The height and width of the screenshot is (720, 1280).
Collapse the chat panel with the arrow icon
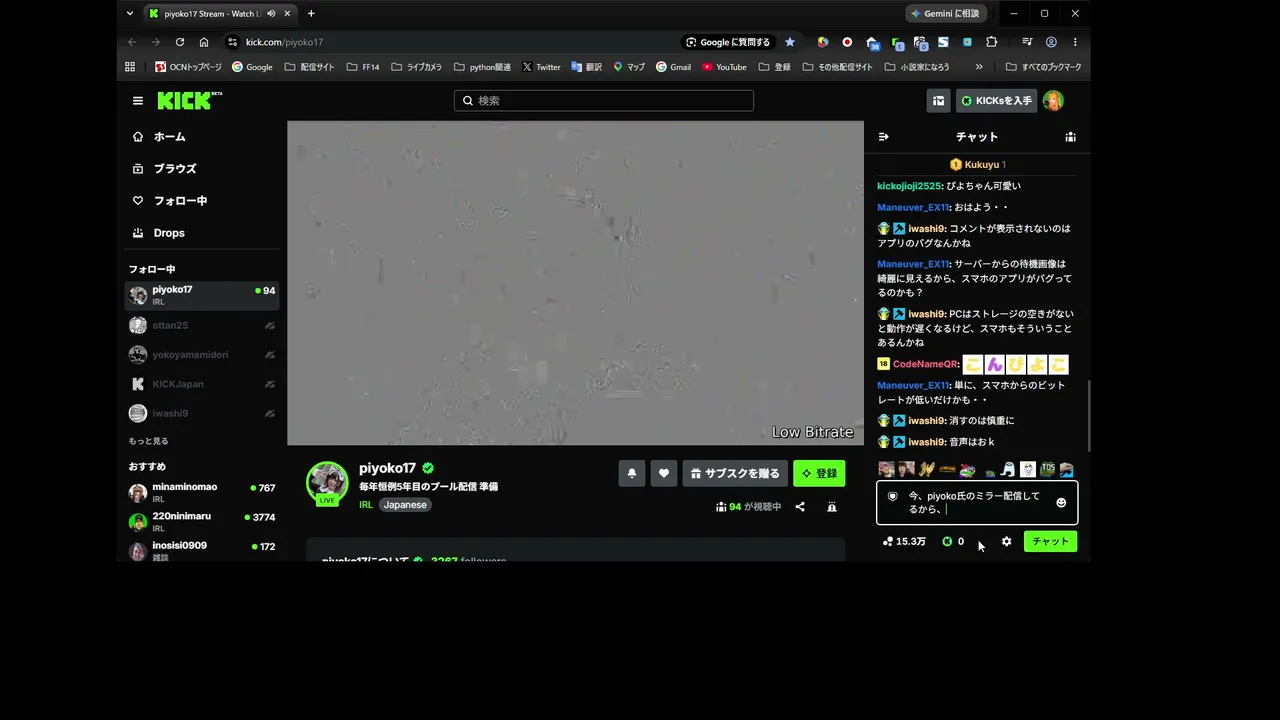pyautogui.click(x=884, y=137)
